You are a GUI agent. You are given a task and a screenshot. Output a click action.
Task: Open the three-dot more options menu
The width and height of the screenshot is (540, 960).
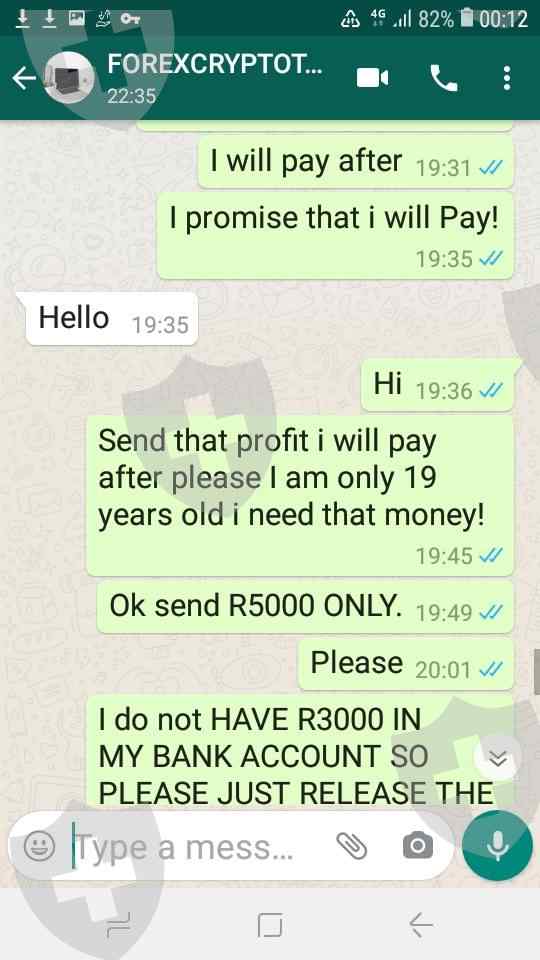point(506,78)
